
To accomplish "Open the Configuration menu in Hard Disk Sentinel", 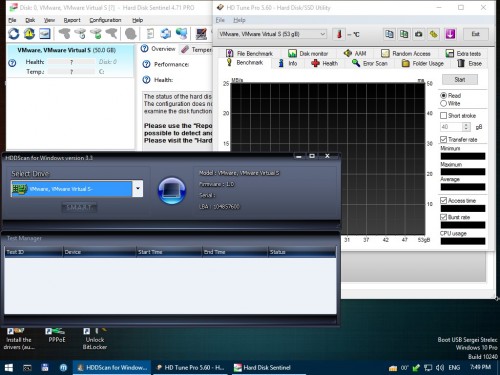I will [105, 20].
